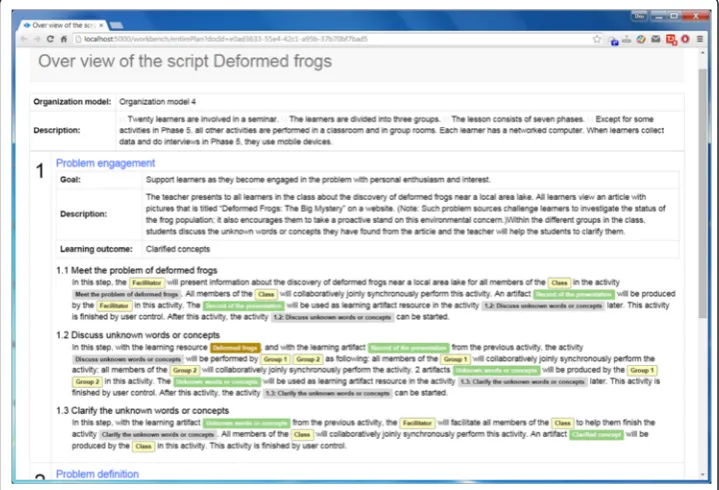Select the 'Over view of the scr' tab

point(63,25)
